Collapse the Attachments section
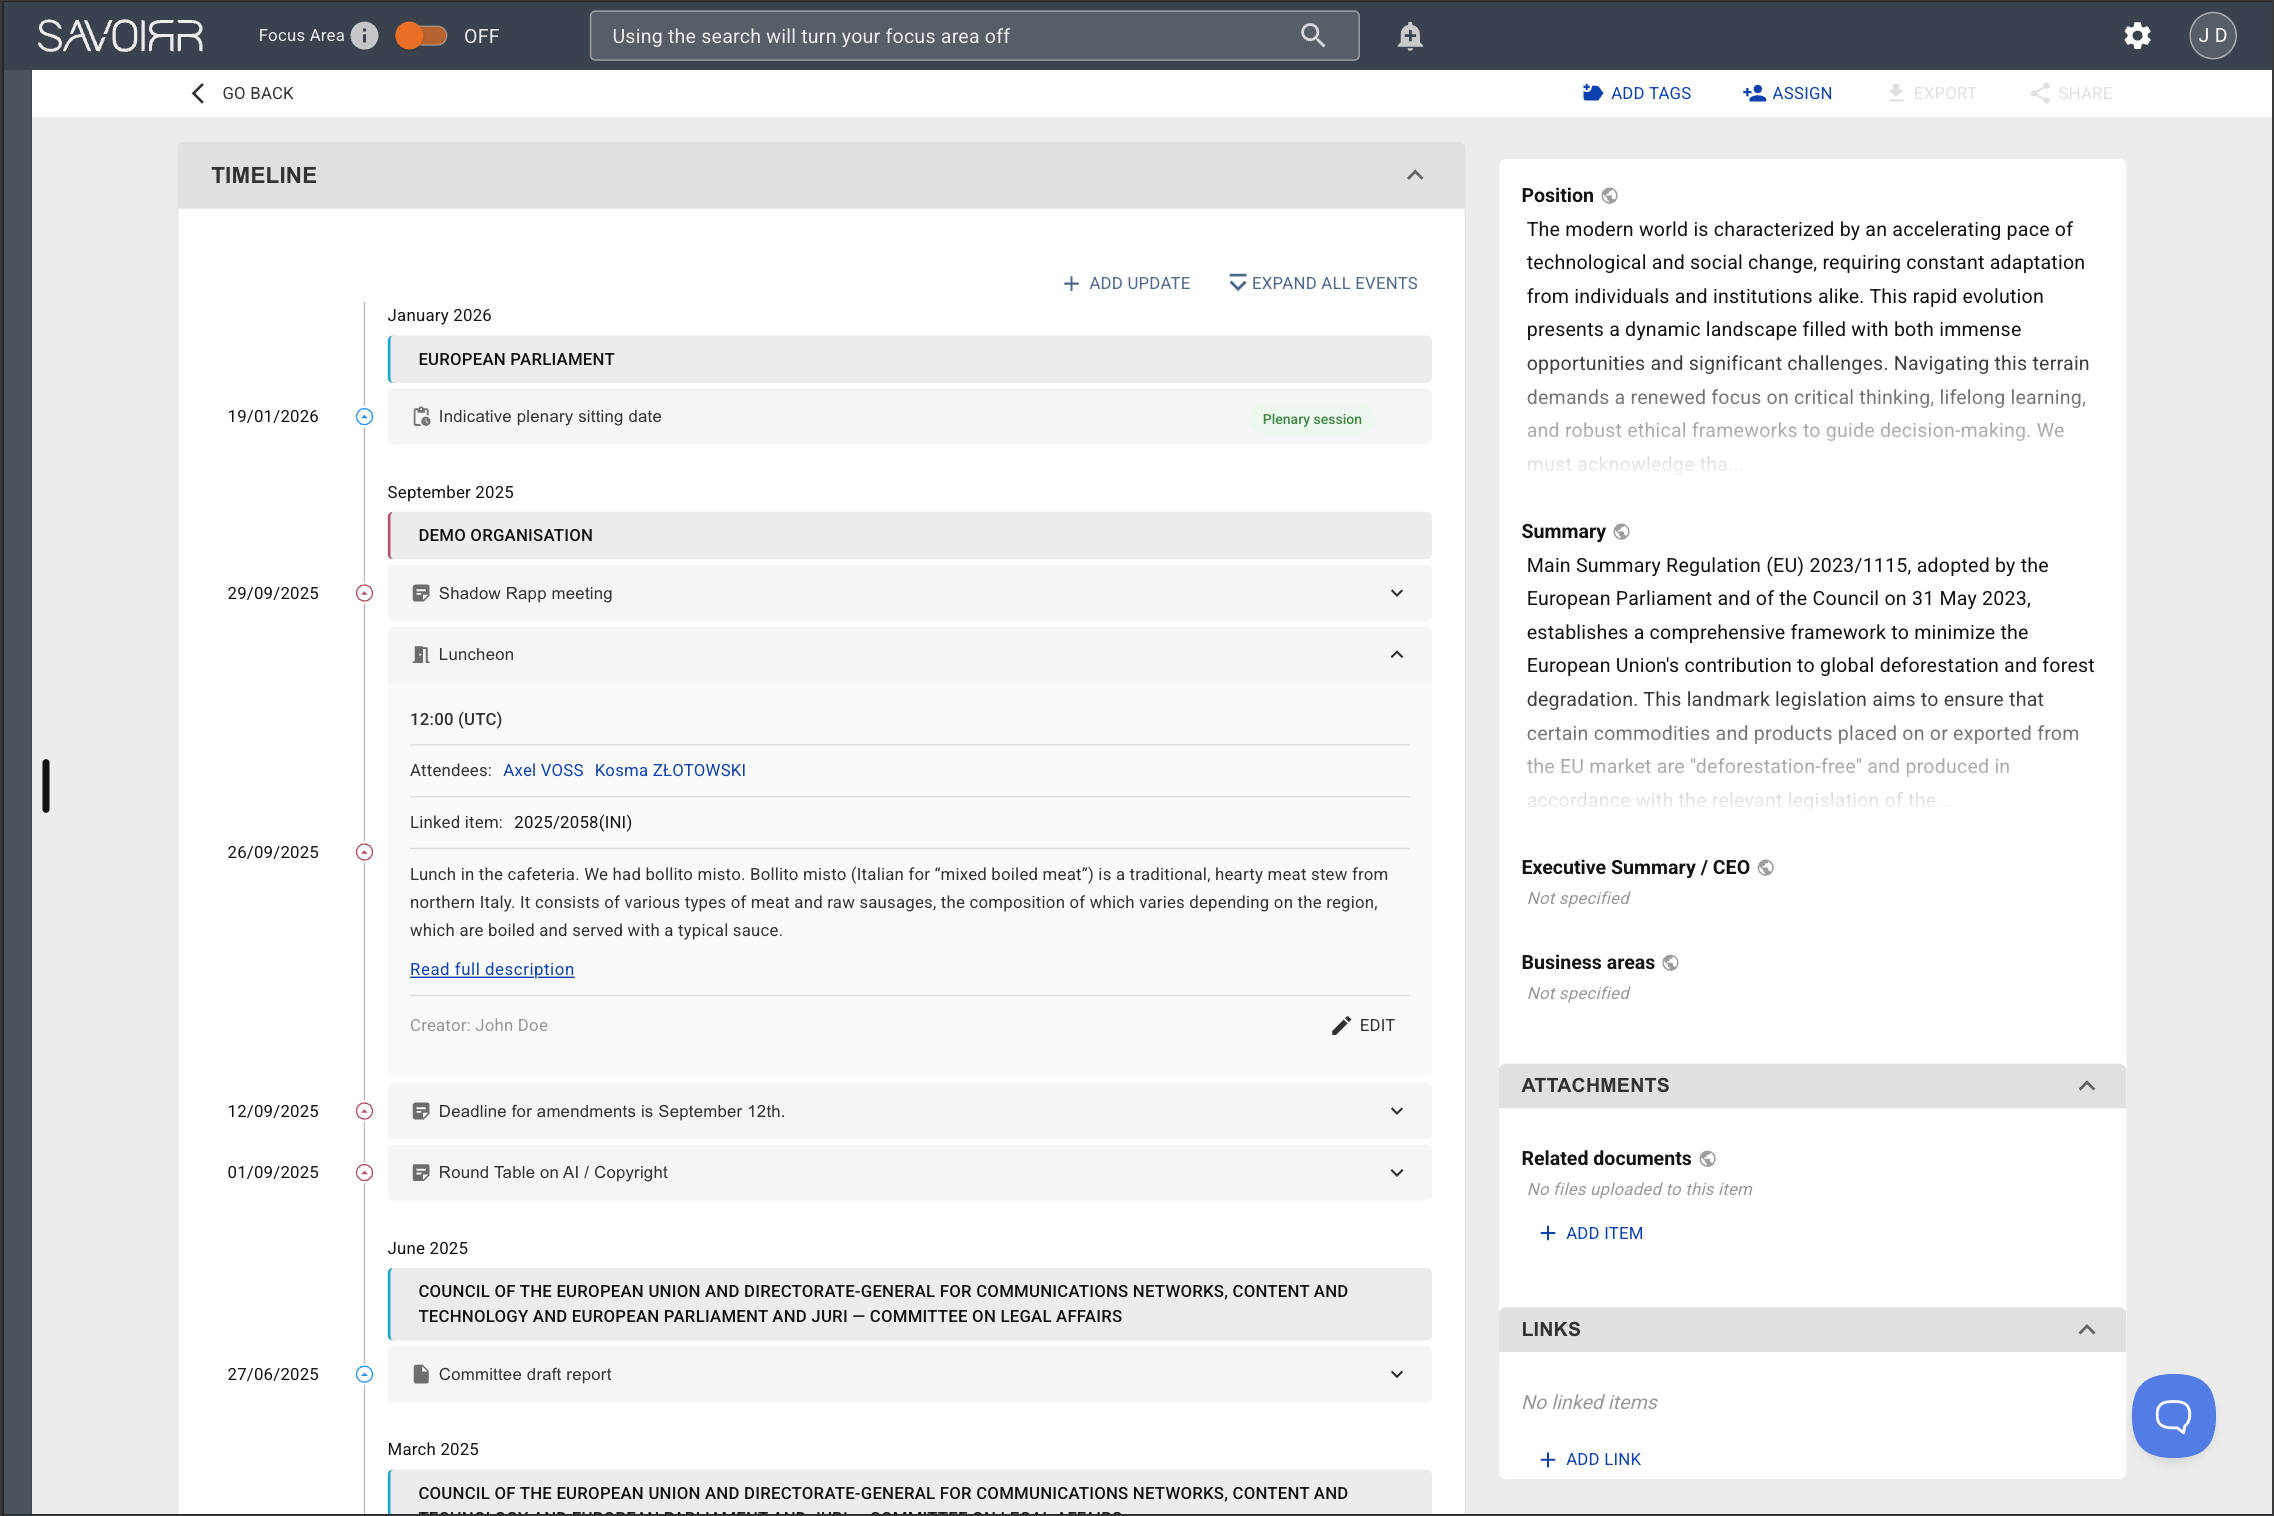 pos(2086,1085)
